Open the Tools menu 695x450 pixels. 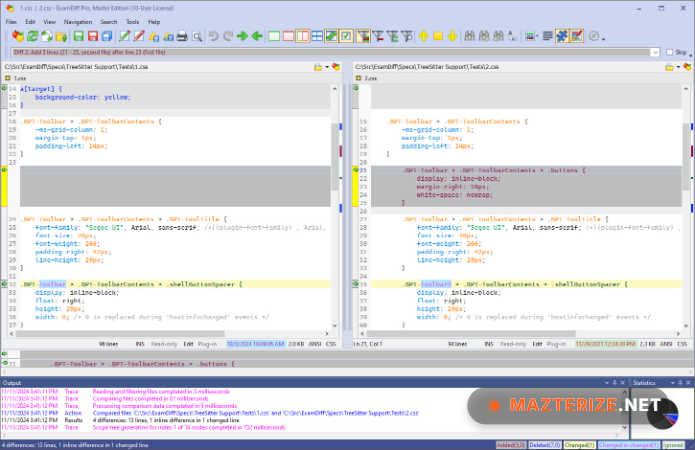point(132,22)
